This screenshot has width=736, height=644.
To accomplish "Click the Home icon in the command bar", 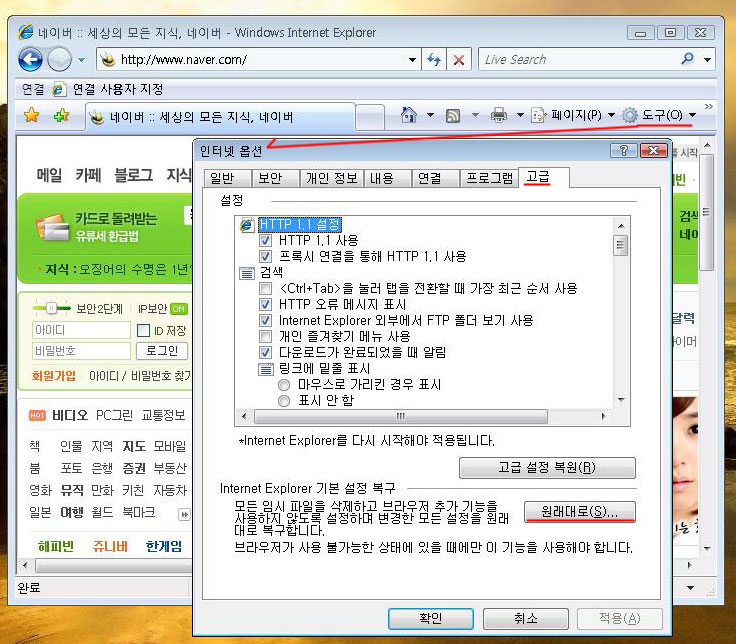I will pos(409,115).
